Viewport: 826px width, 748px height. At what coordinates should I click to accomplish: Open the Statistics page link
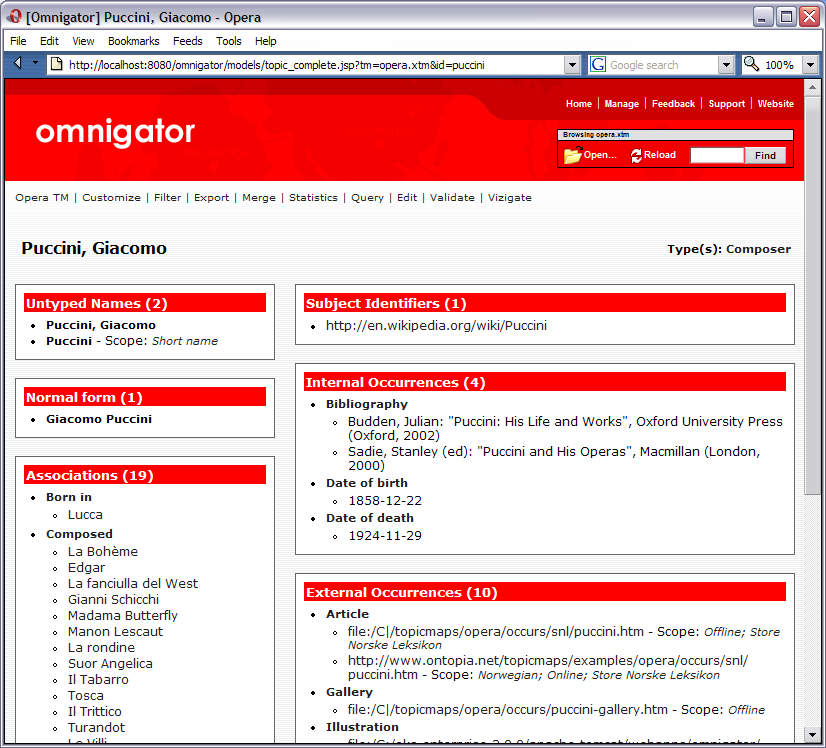pyautogui.click(x=313, y=198)
